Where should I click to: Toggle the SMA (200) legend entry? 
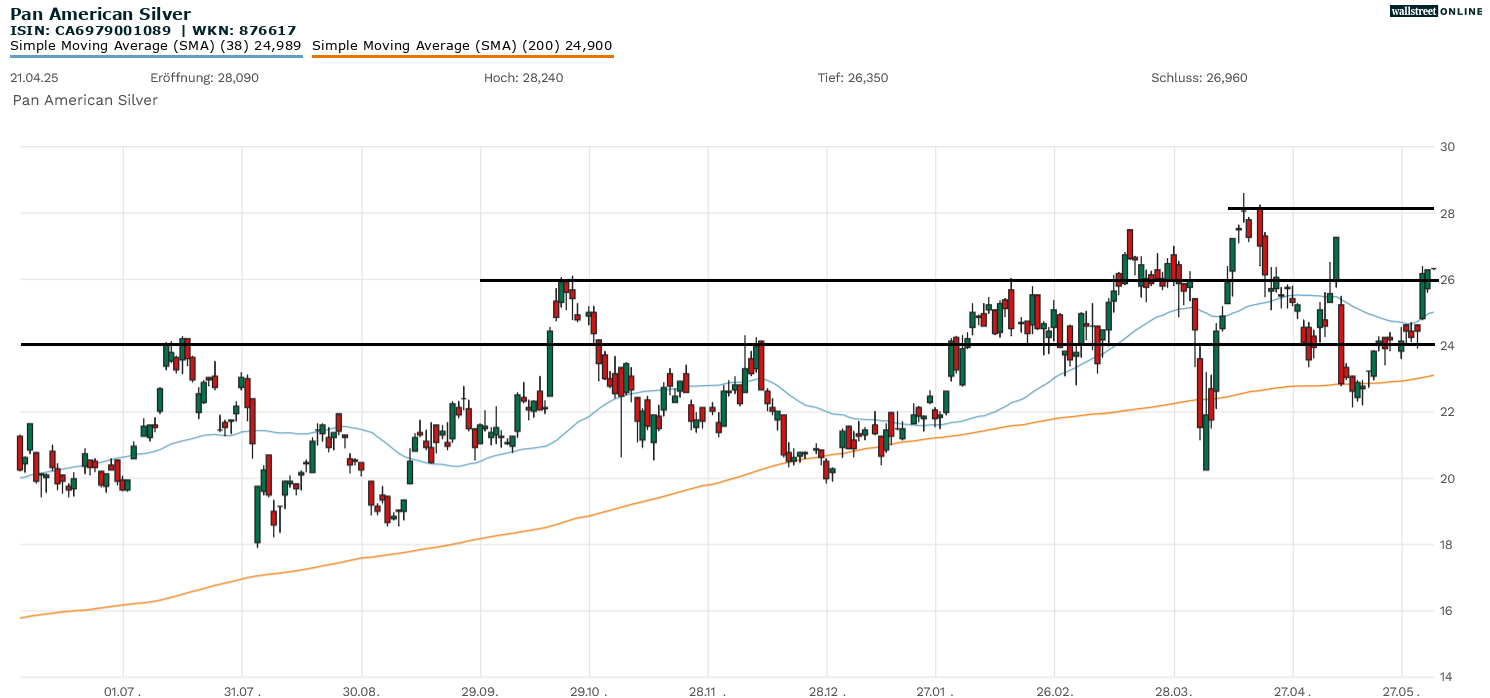[x=462, y=45]
